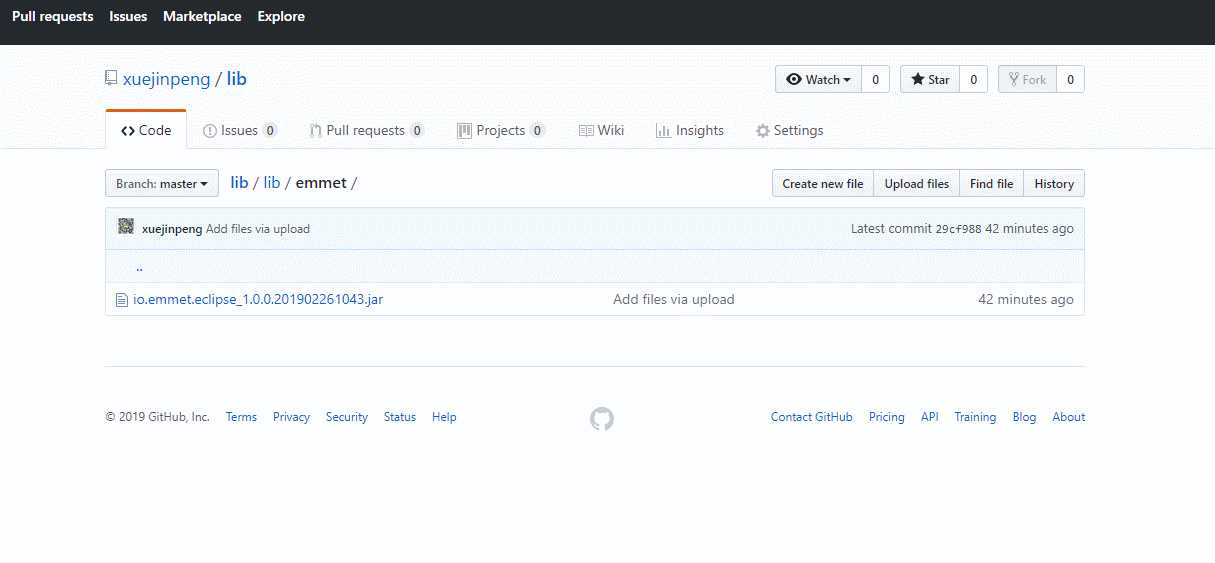Open the Wiki tab with book icon
The width and height of the screenshot is (1215, 563).
pyautogui.click(x=601, y=130)
